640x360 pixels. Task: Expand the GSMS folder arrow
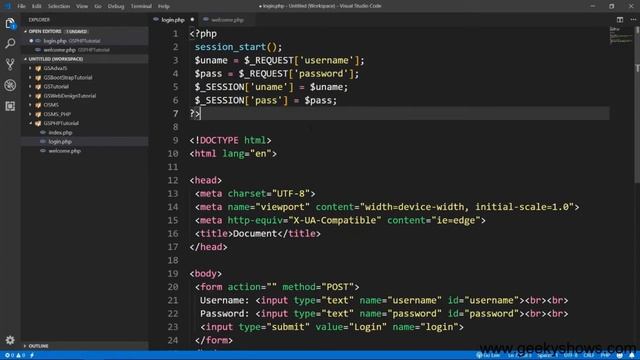30,105
